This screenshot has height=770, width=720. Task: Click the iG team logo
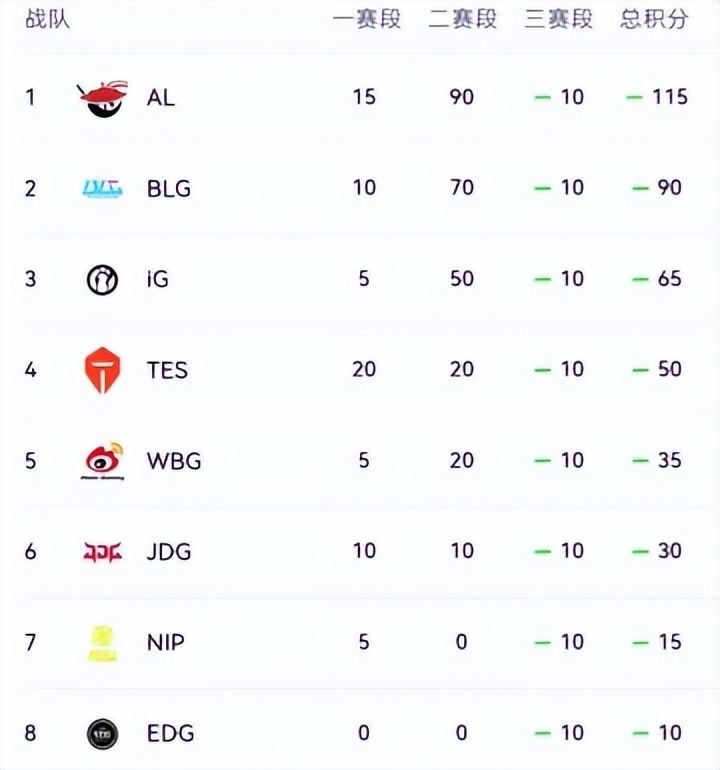(x=103, y=279)
